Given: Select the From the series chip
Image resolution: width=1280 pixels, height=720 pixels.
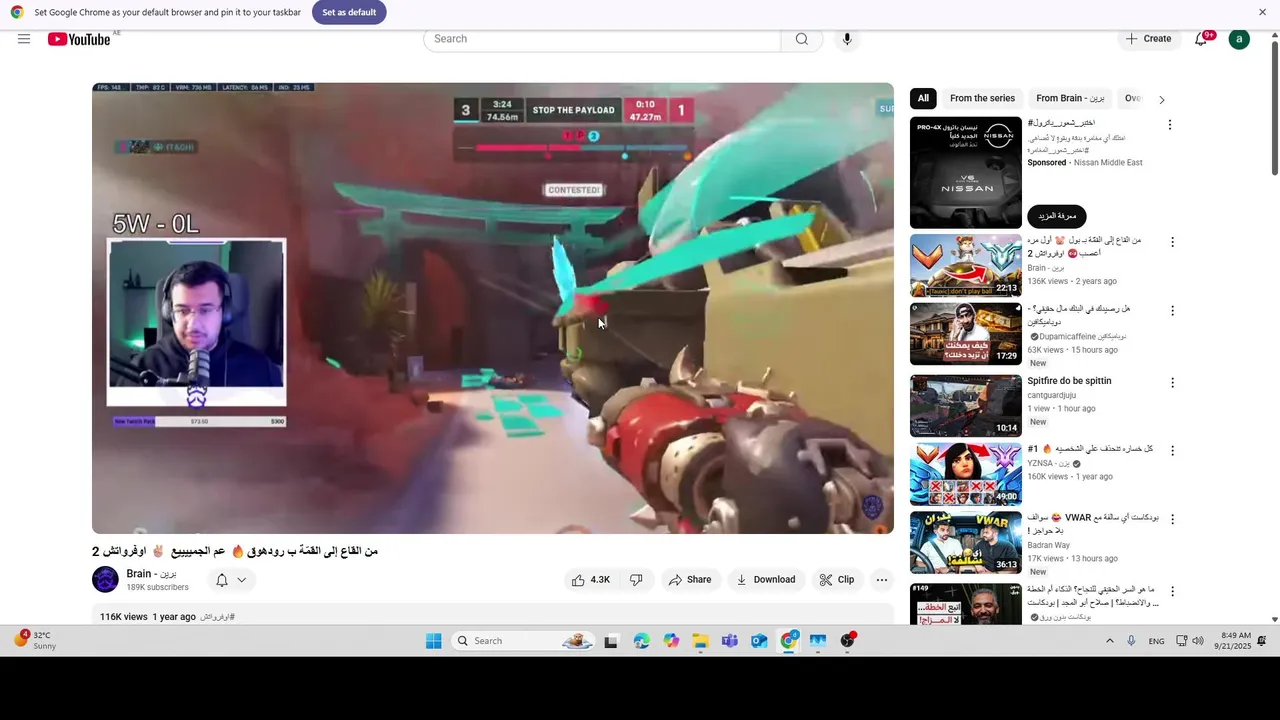Looking at the screenshot, I should tap(982, 98).
